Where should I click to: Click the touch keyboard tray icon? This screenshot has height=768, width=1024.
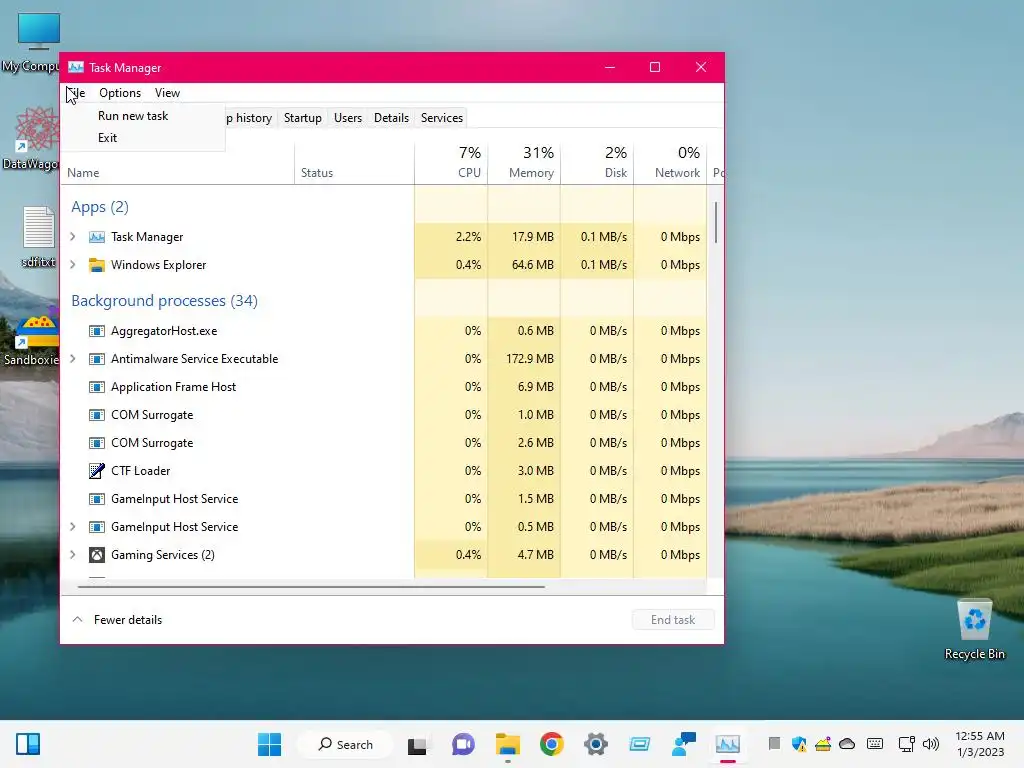(x=875, y=744)
